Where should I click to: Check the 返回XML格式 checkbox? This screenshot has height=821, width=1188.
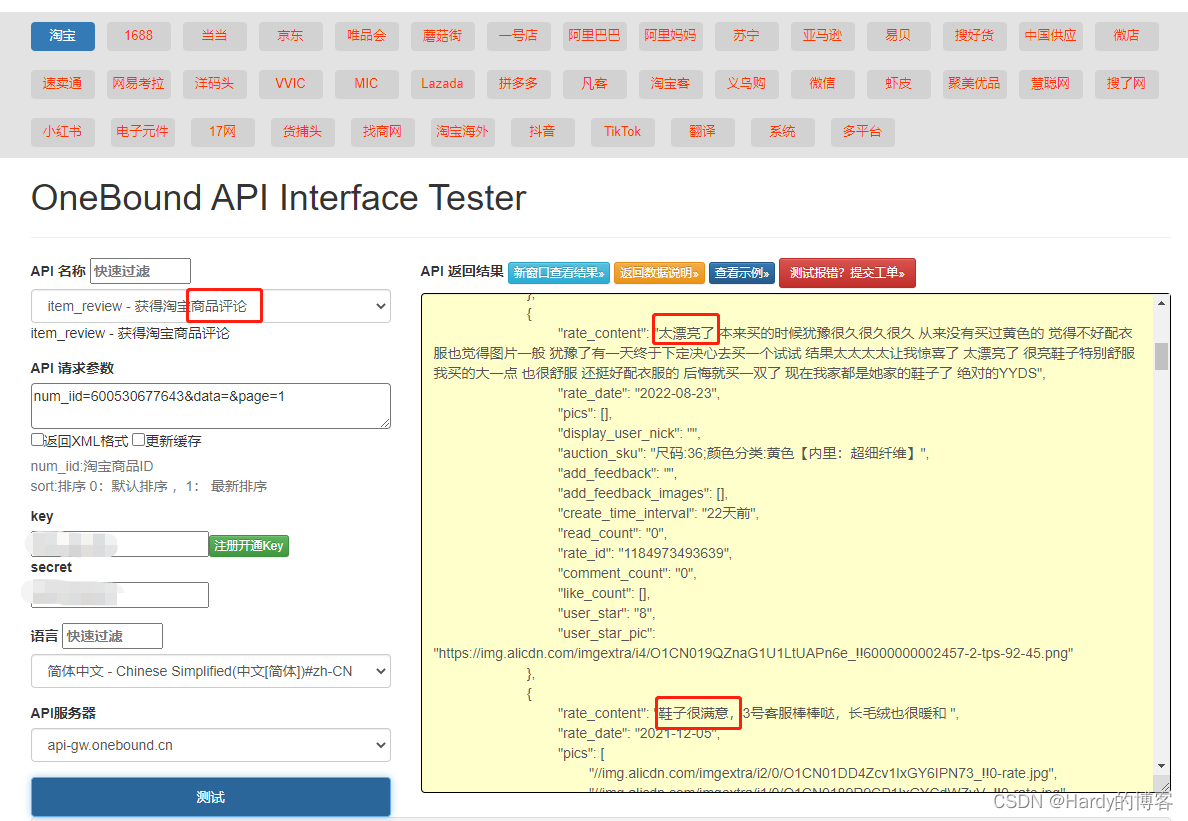point(37,439)
